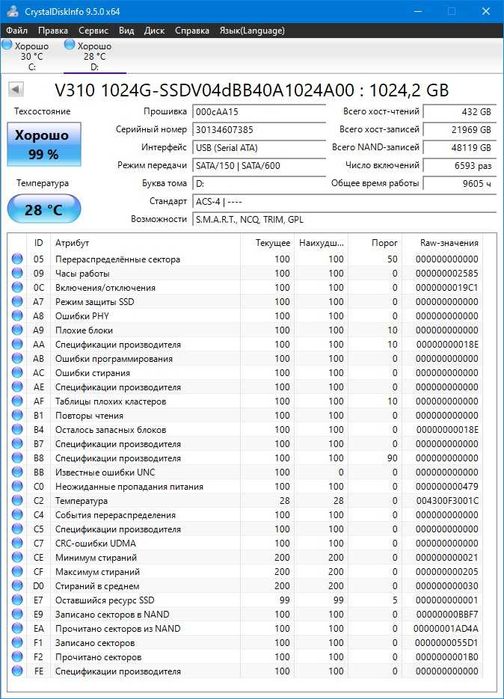
Task: Open the Справка menu
Action: [x=192, y=30]
